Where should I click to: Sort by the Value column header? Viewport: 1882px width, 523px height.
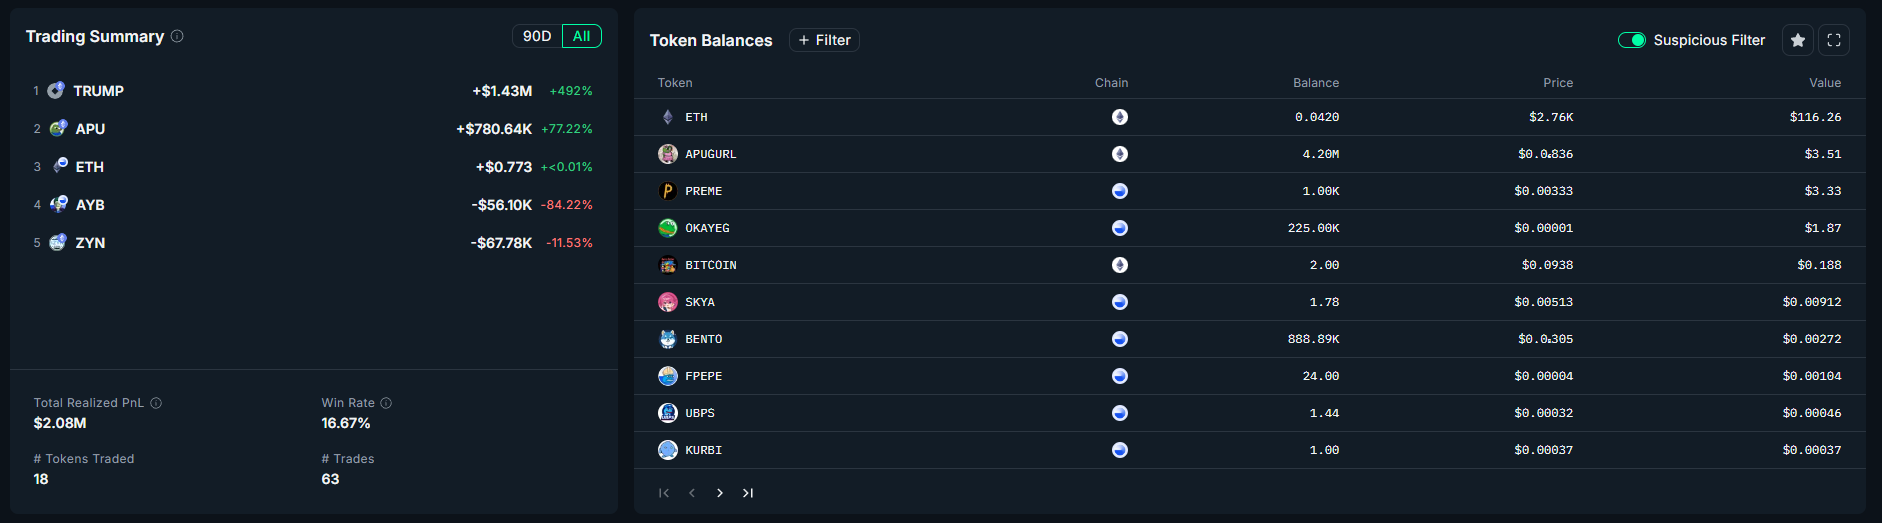coord(1825,83)
